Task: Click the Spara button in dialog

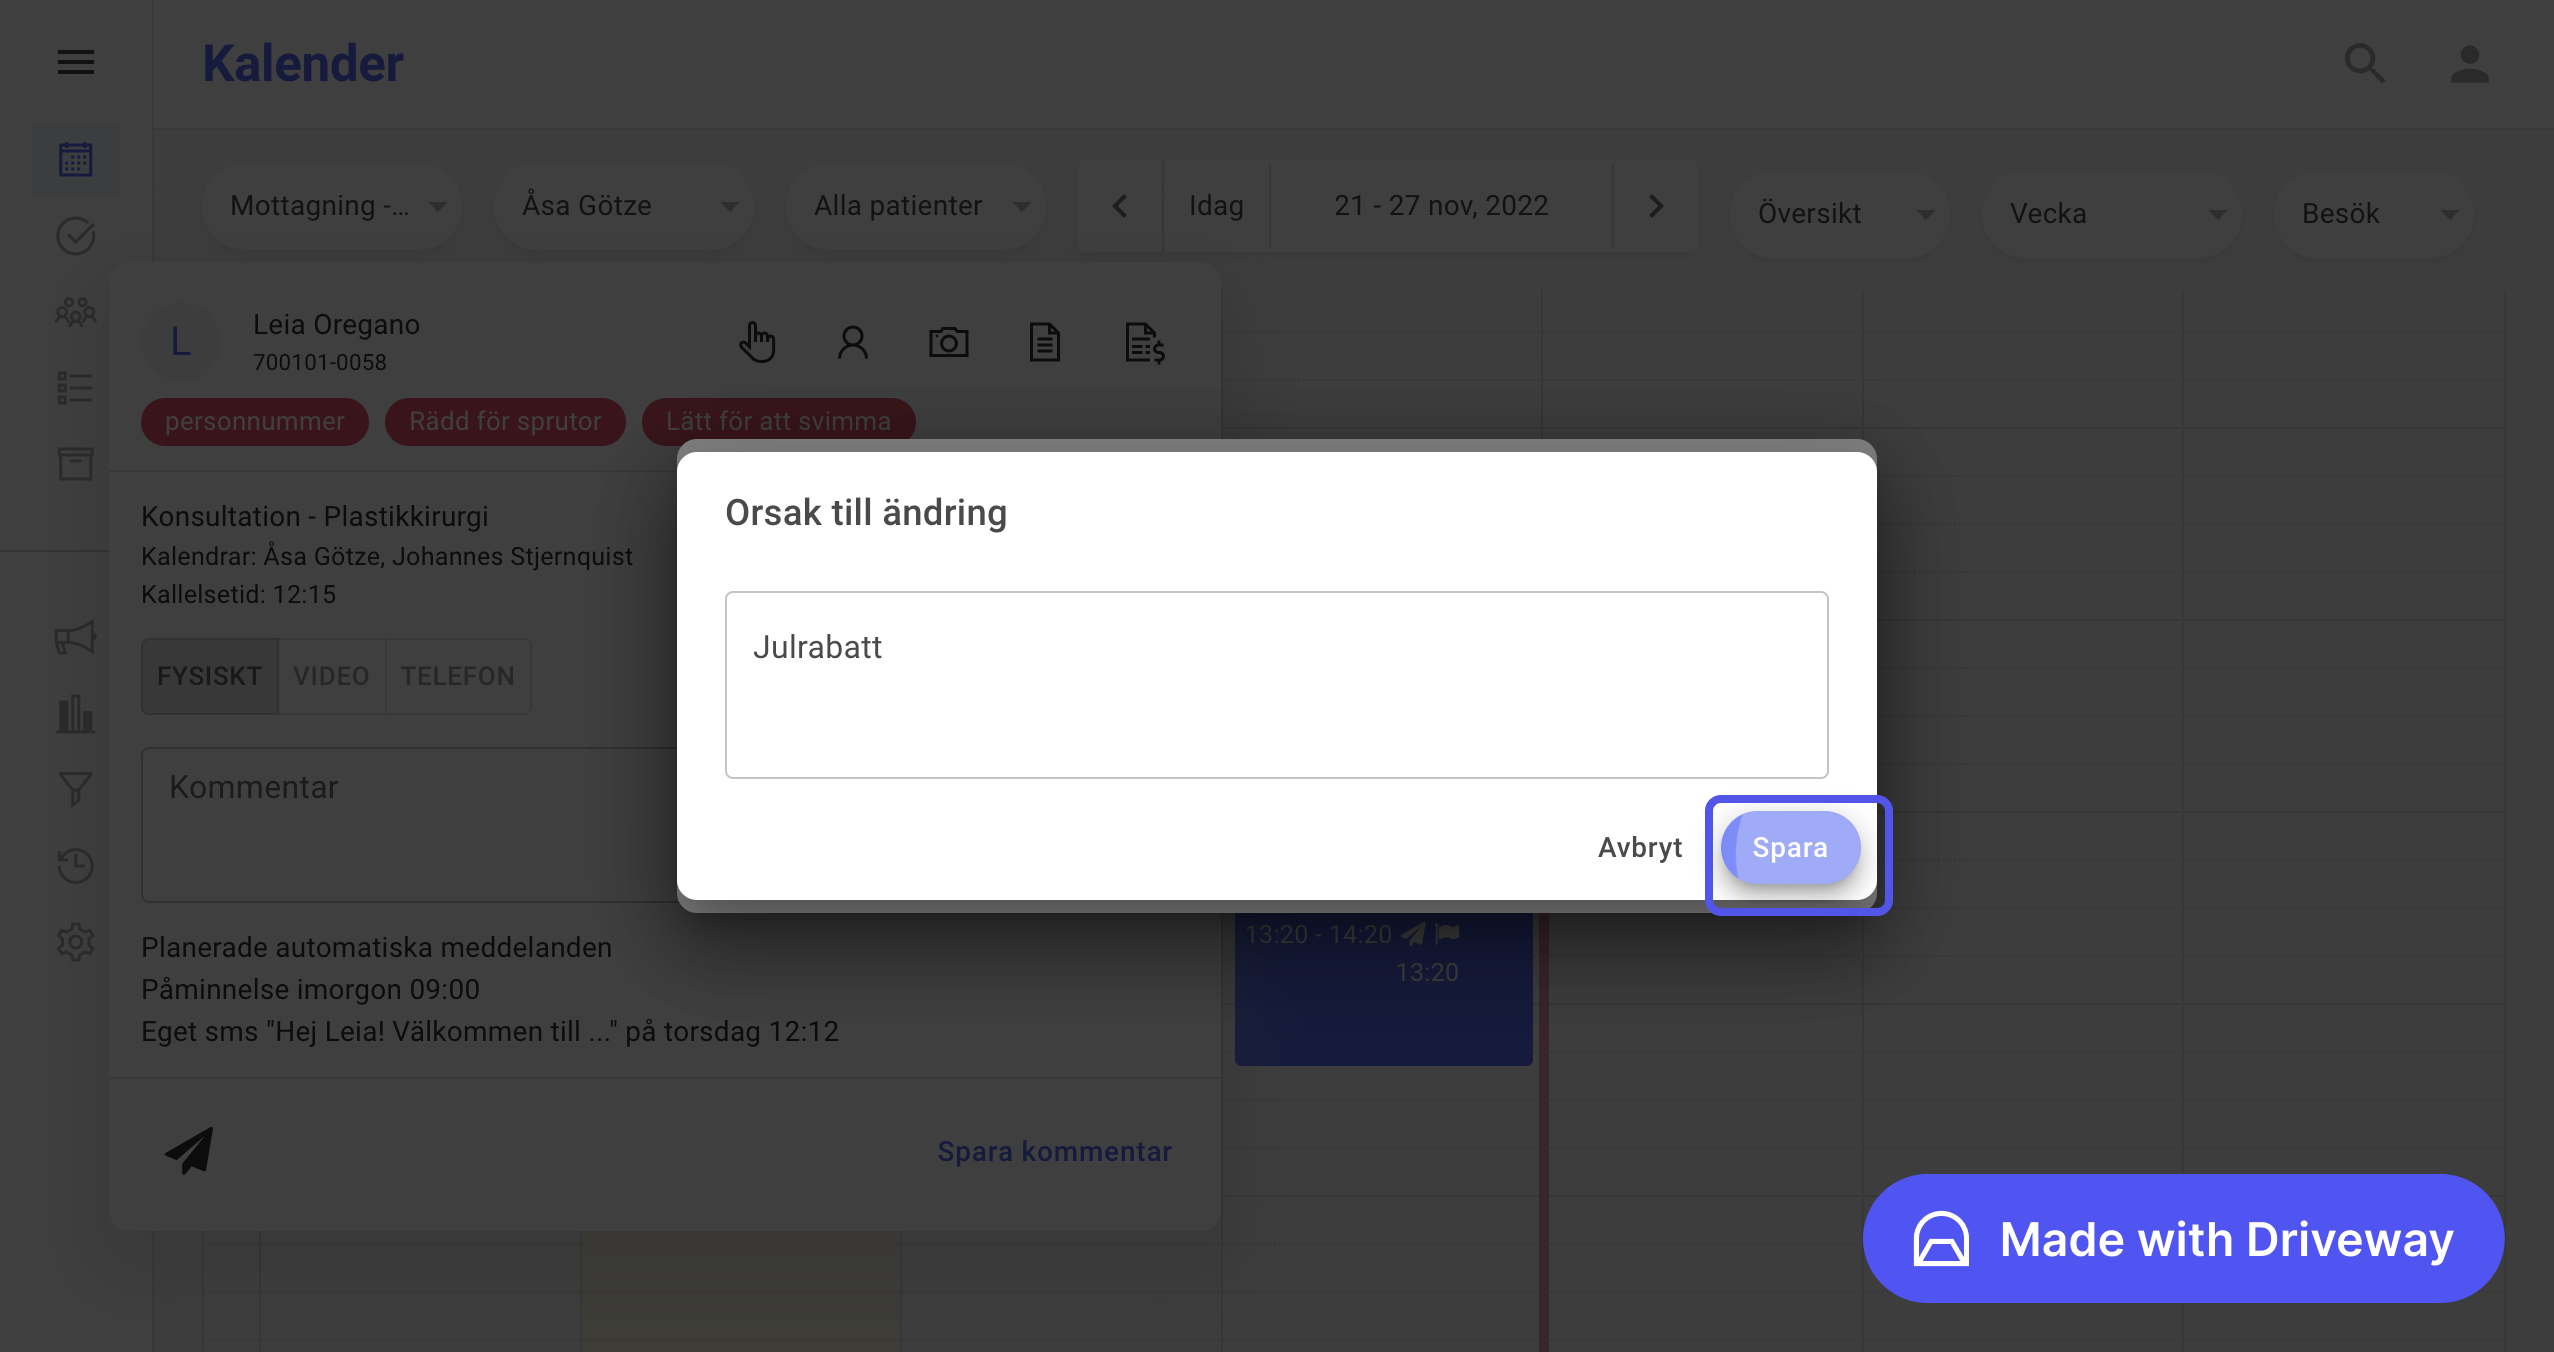Action: [x=1791, y=848]
